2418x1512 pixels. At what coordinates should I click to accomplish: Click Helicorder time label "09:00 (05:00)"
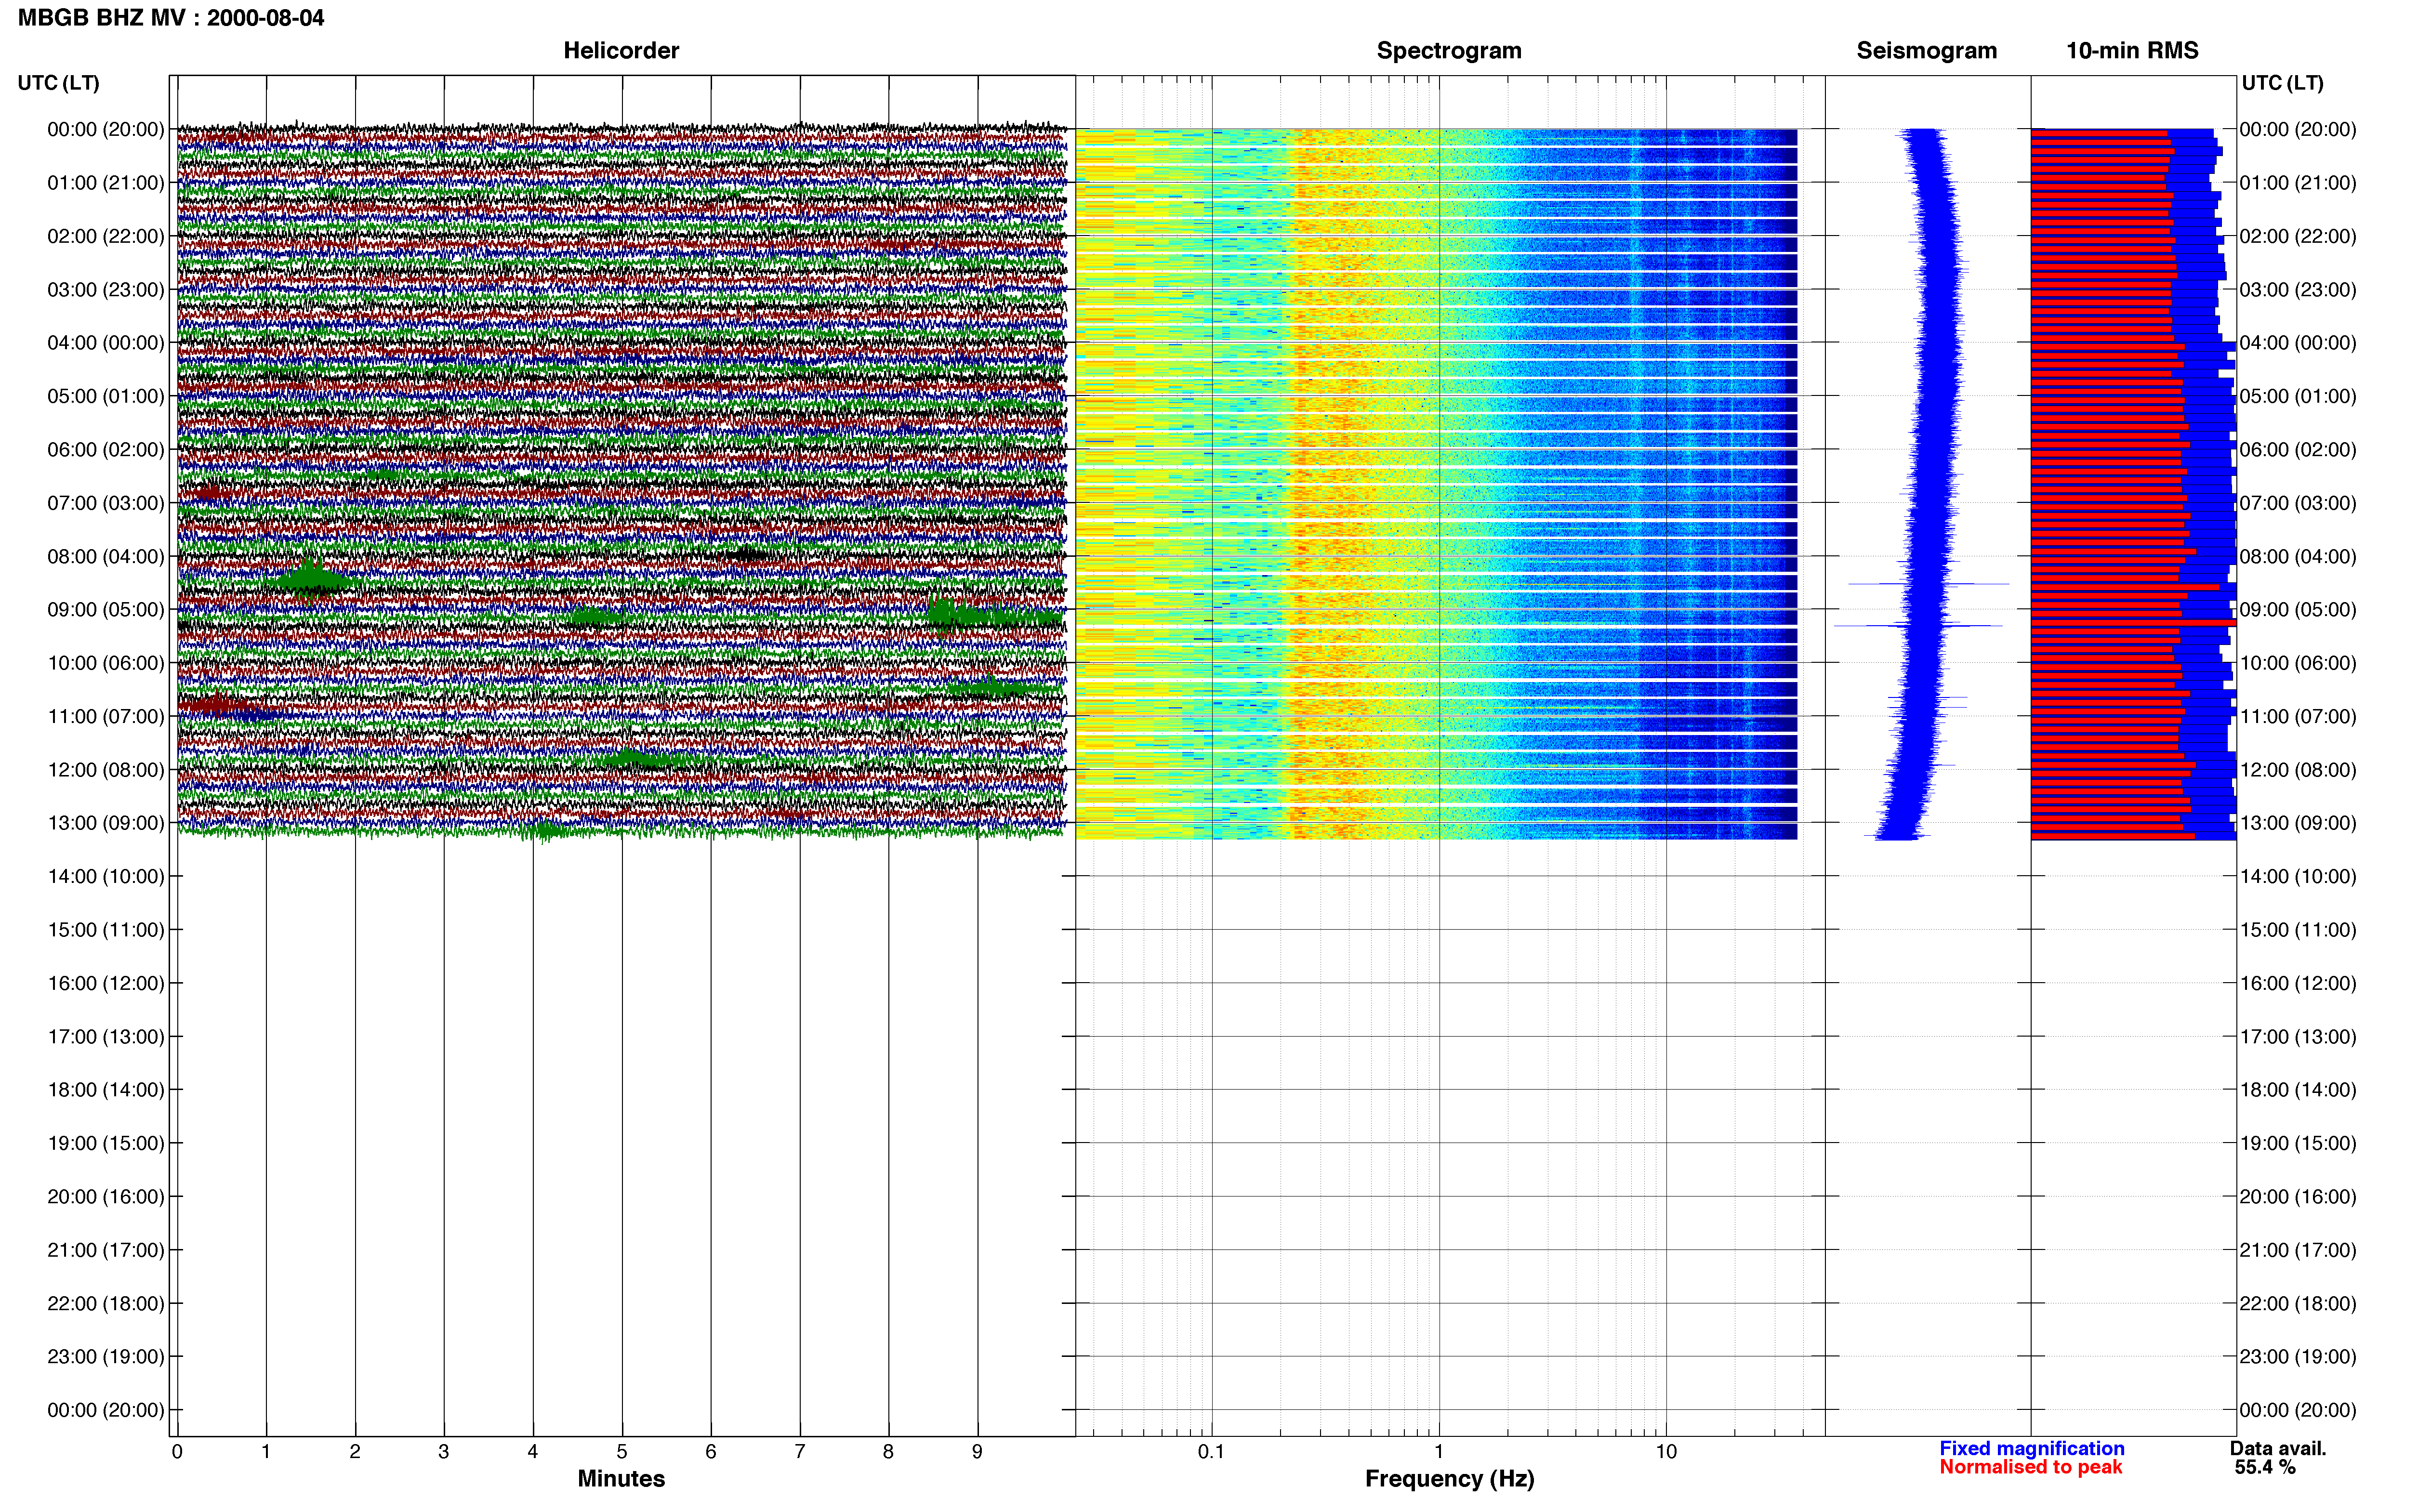106,610
